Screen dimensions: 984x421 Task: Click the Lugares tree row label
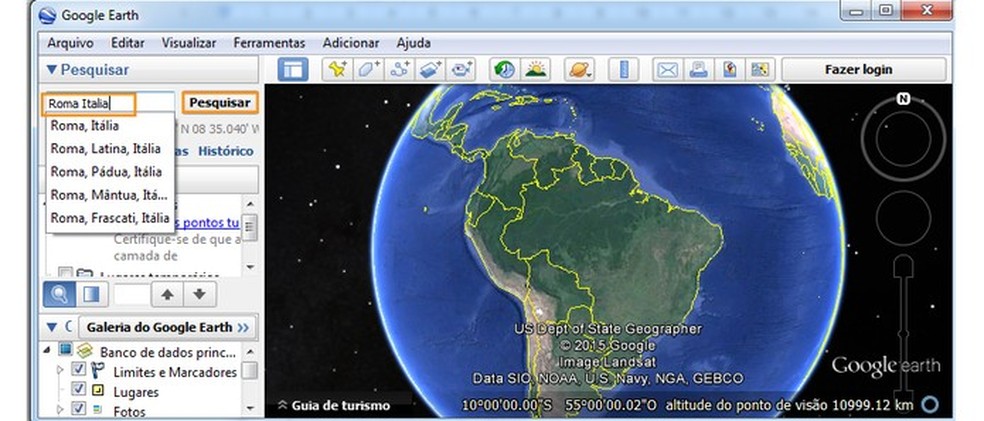(x=136, y=392)
